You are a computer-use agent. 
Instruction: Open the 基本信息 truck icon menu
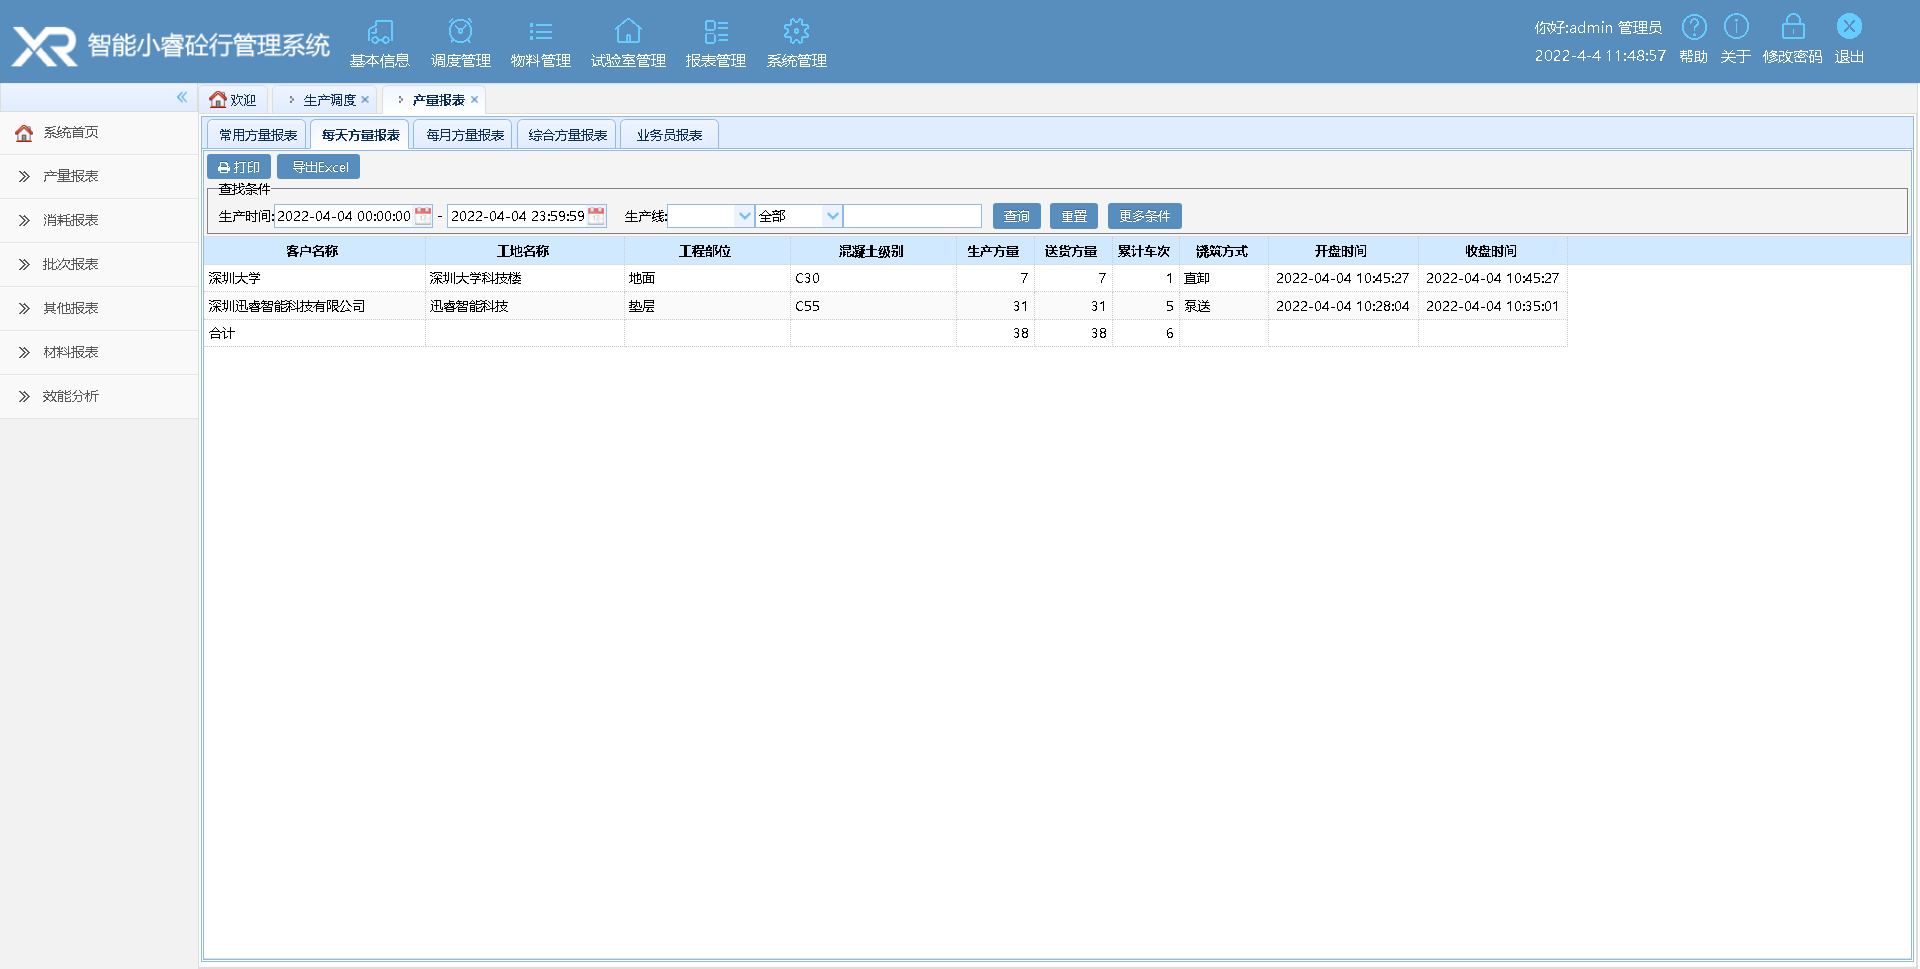click(380, 32)
